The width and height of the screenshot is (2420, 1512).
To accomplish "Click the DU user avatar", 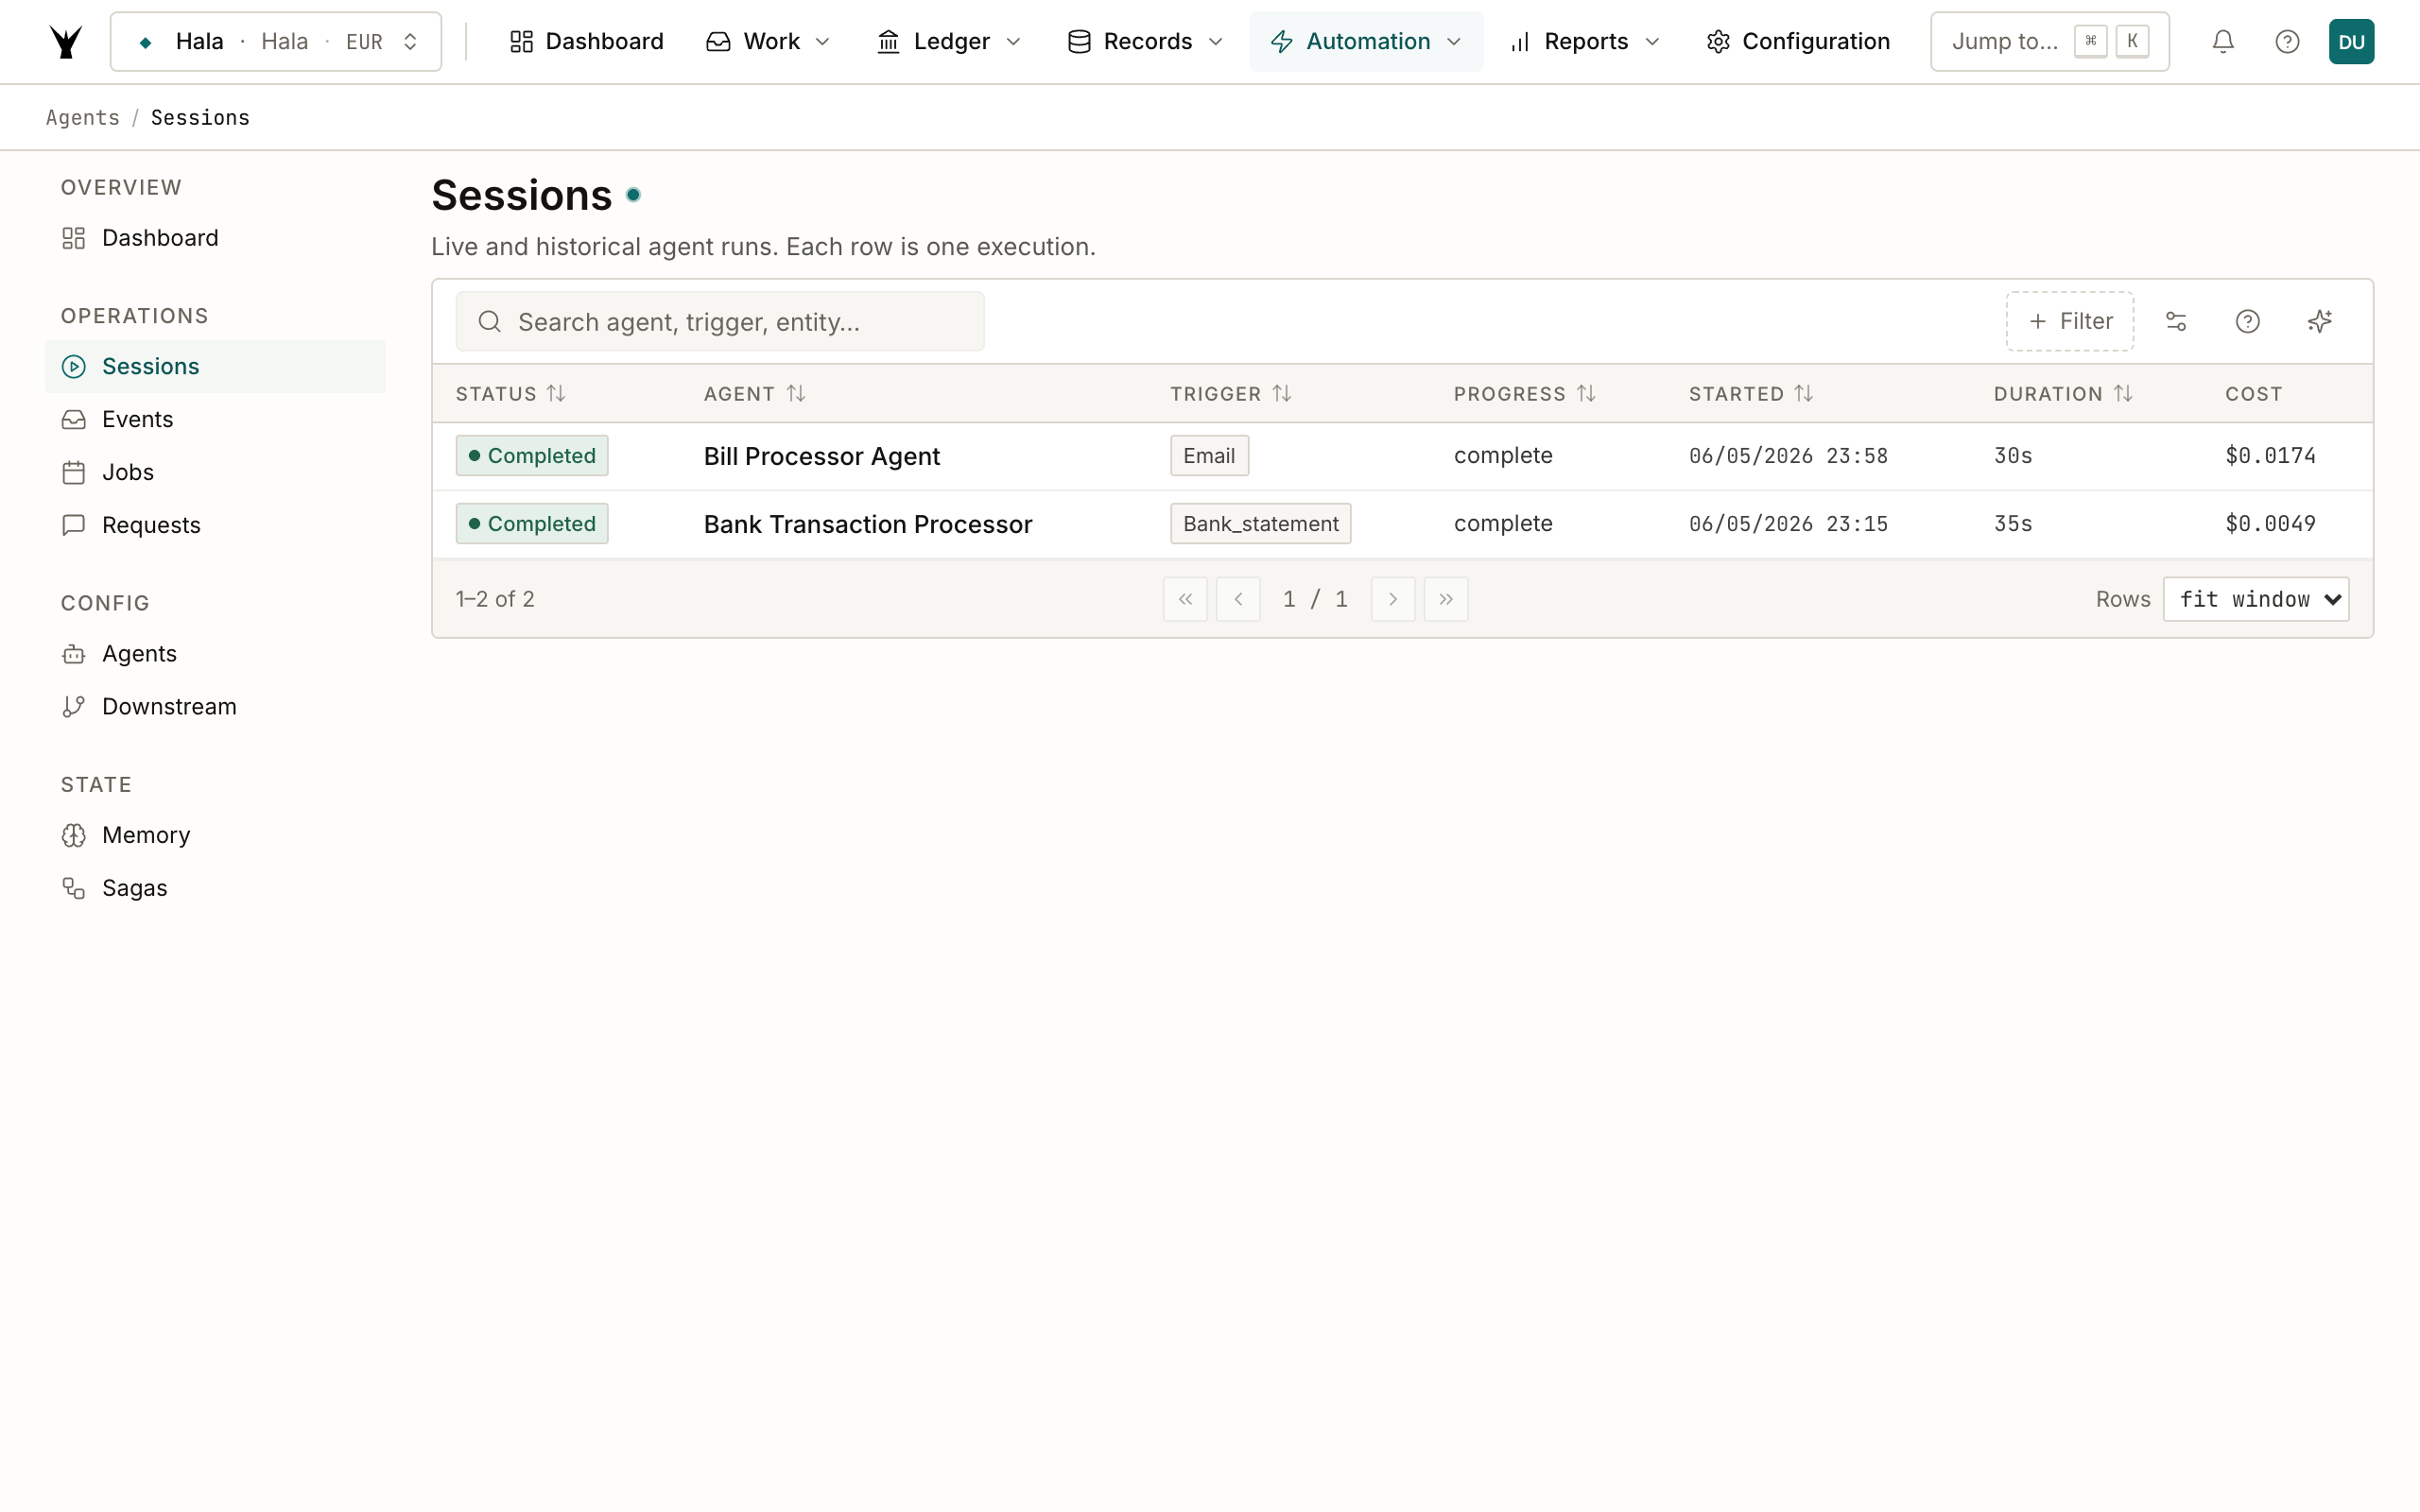I will coord(2351,41).
